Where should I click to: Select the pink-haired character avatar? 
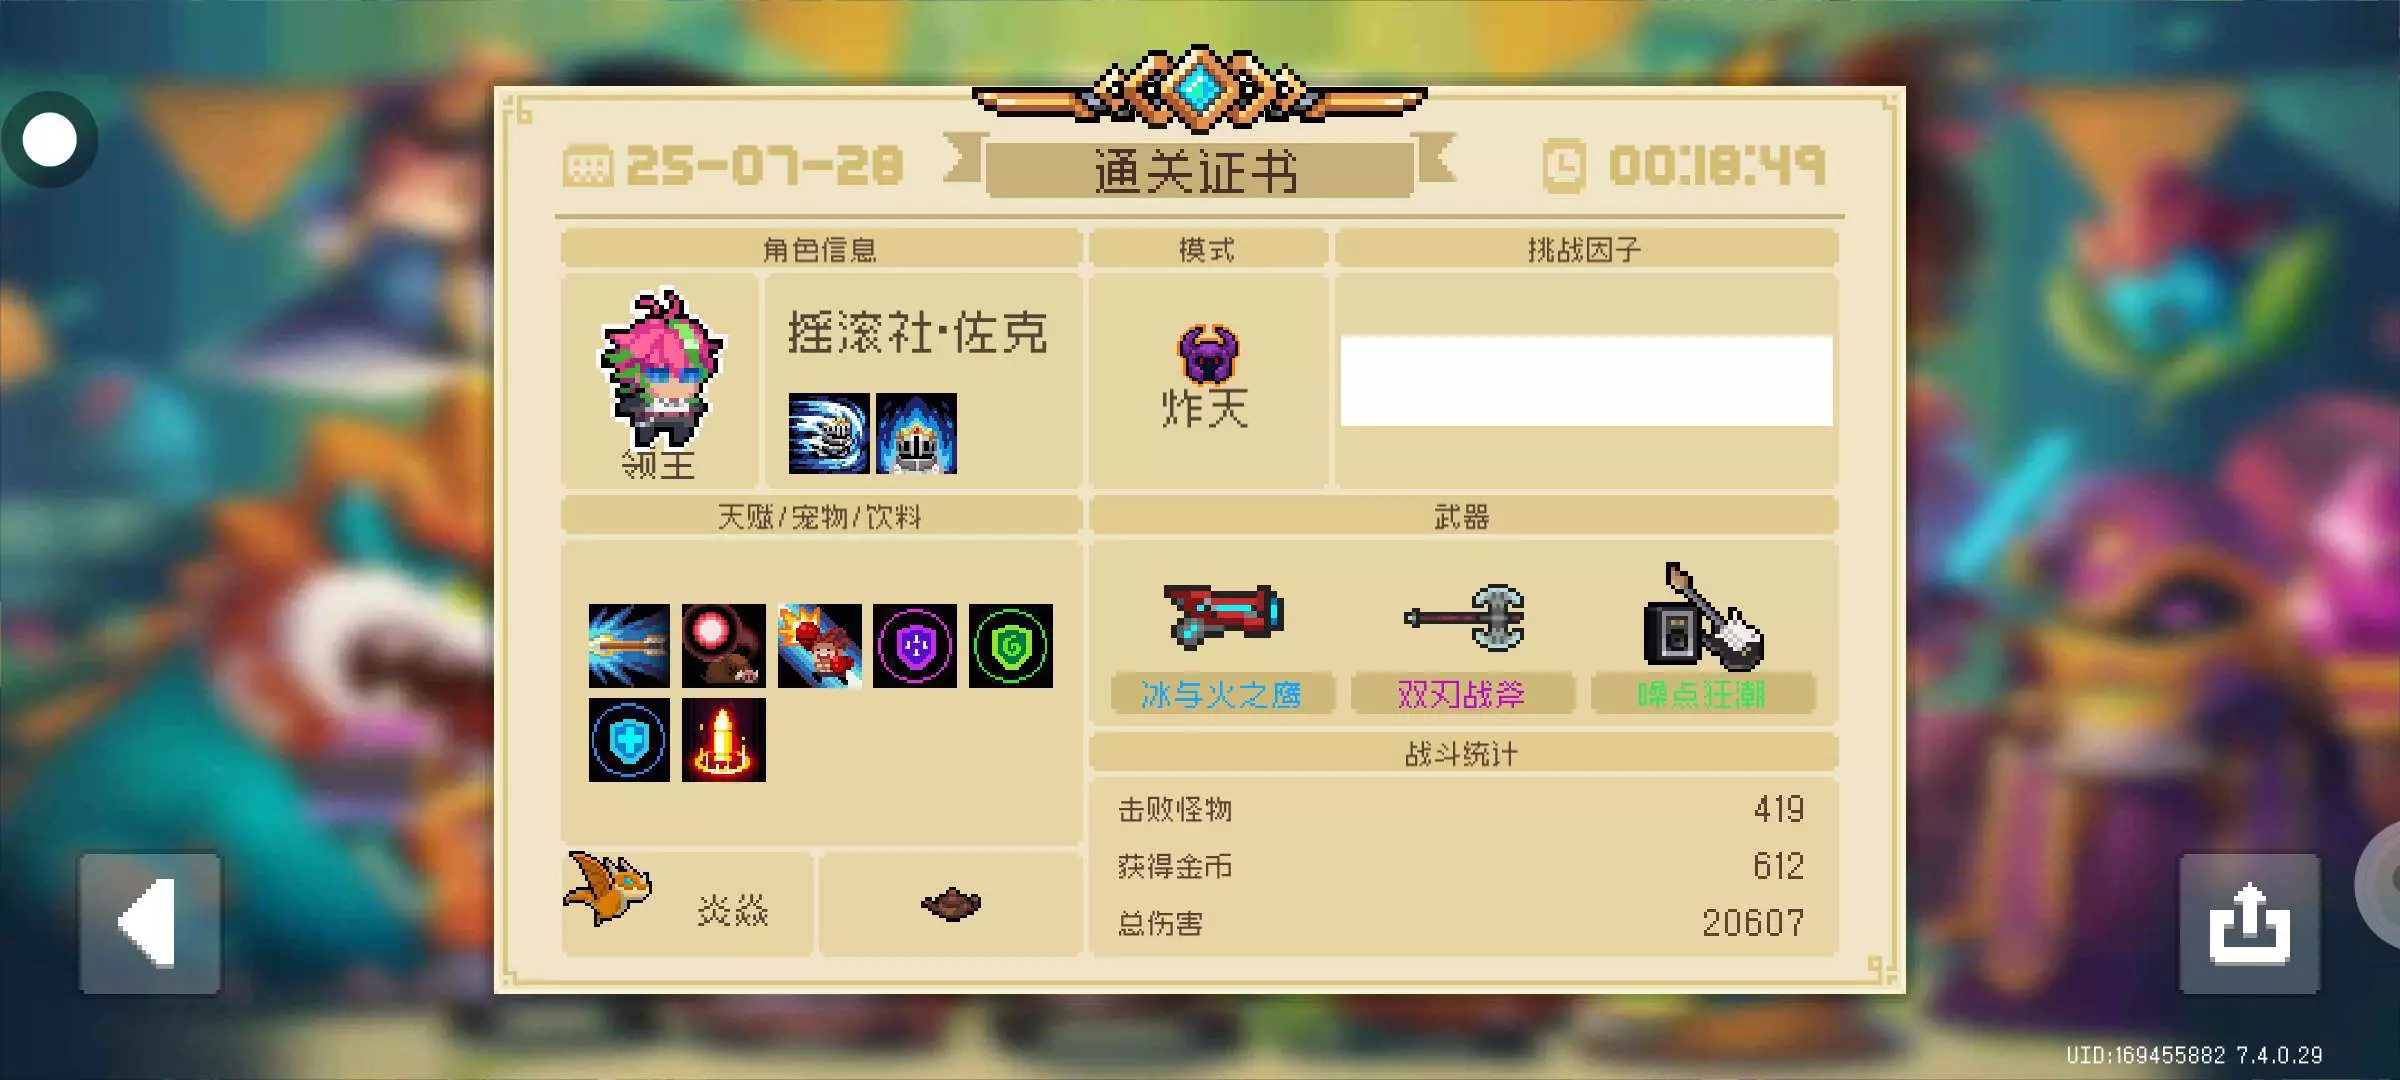(x=660, y=369)
